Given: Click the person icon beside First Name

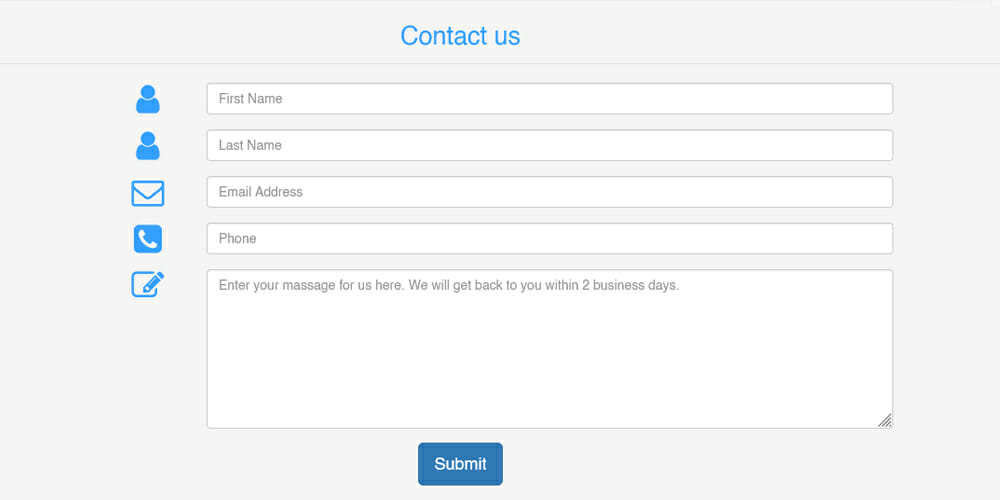Looking at the screenshot, I should pos(148,99).
